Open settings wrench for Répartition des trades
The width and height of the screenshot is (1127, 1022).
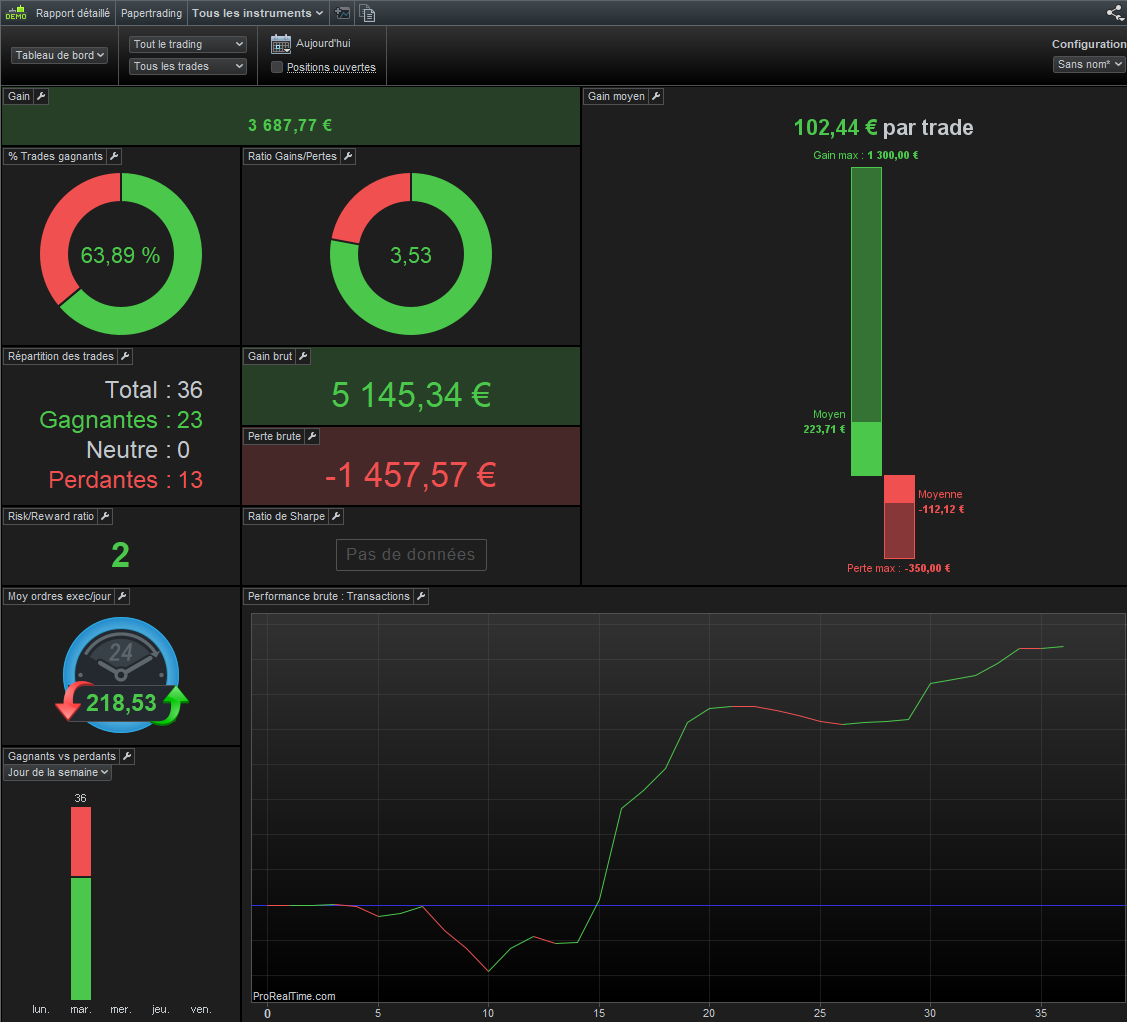click(x=125, y=356)
